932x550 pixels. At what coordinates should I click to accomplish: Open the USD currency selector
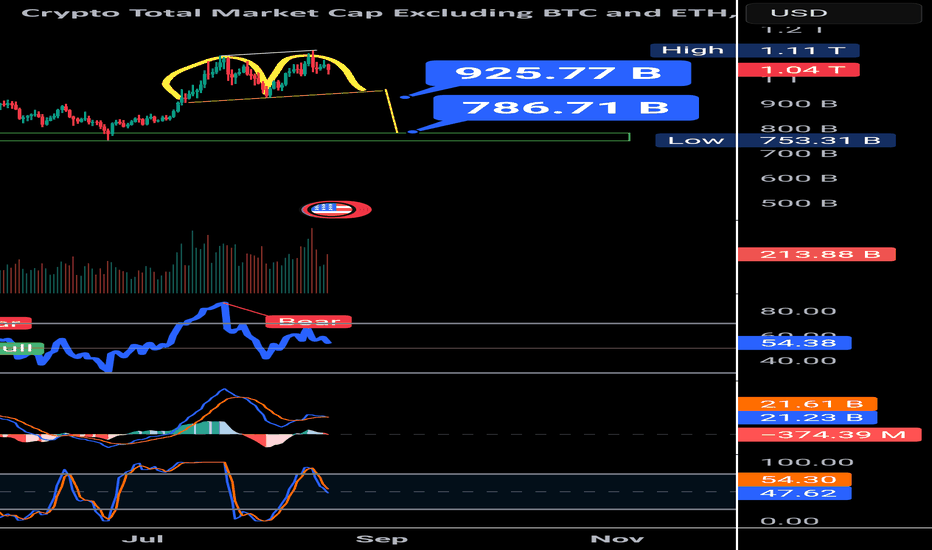[833, 12]
